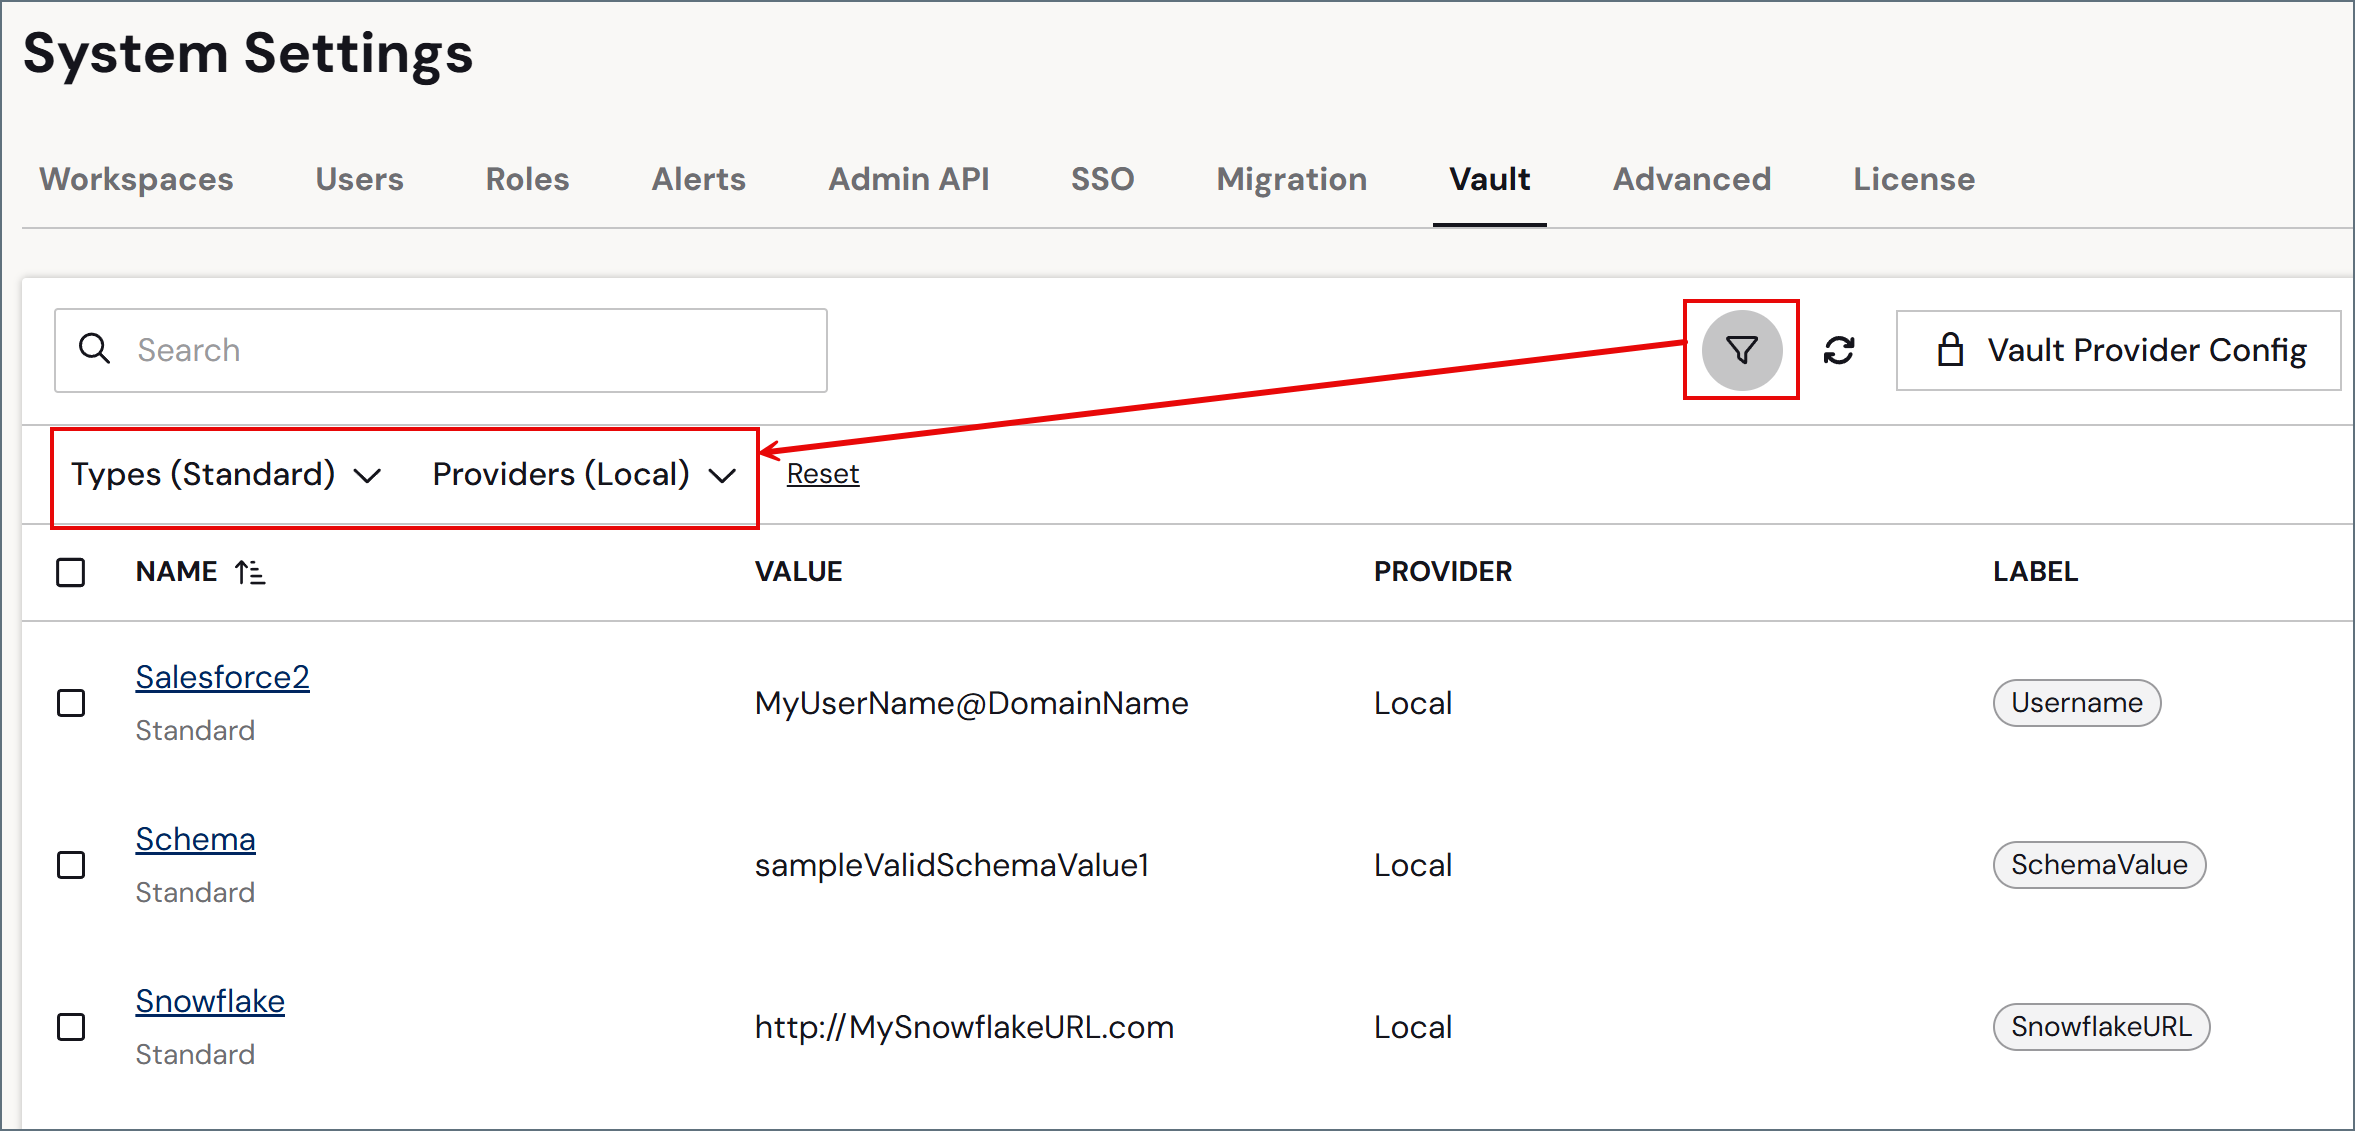
Task: Open the Schema vault entry
Action: (196, 839)
